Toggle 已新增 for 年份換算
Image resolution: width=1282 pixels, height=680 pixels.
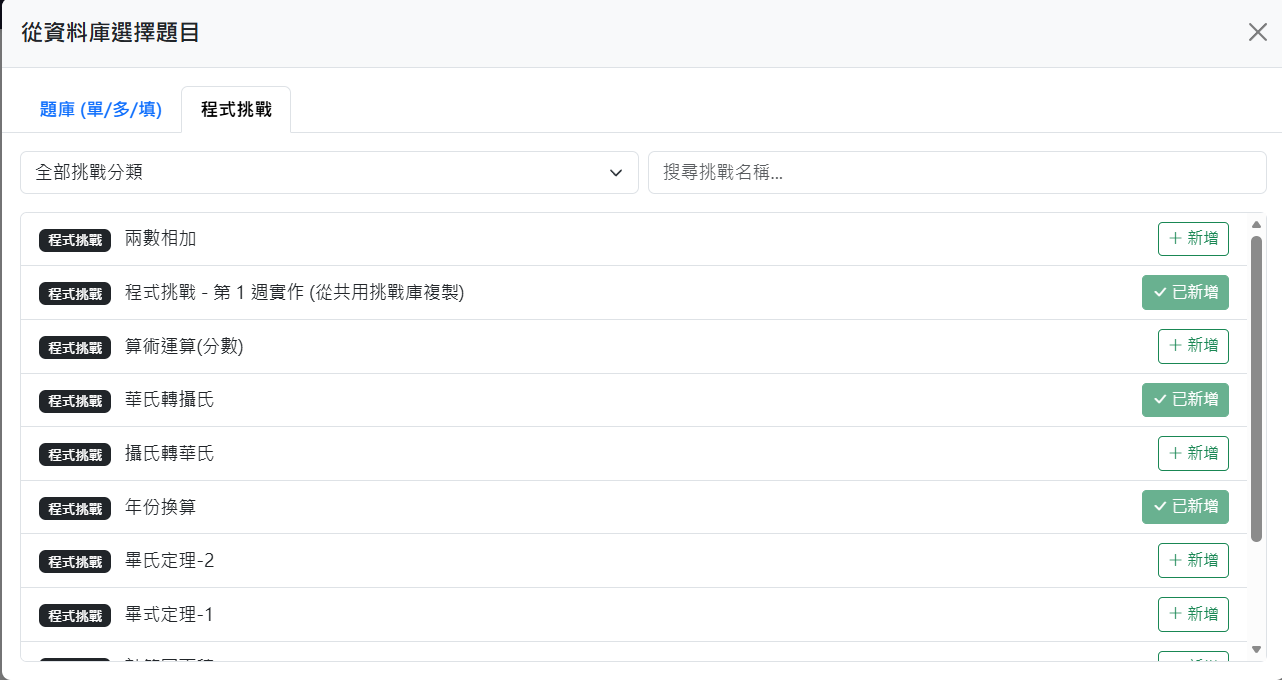click(x=1185, y=507)
